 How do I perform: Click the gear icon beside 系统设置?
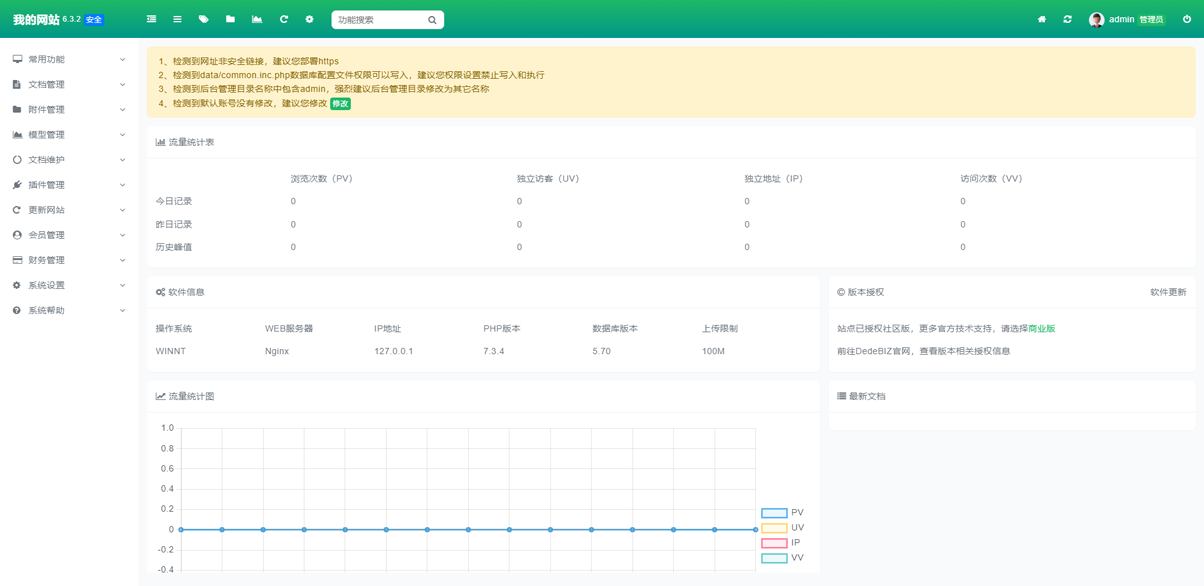tap(17, 285)
